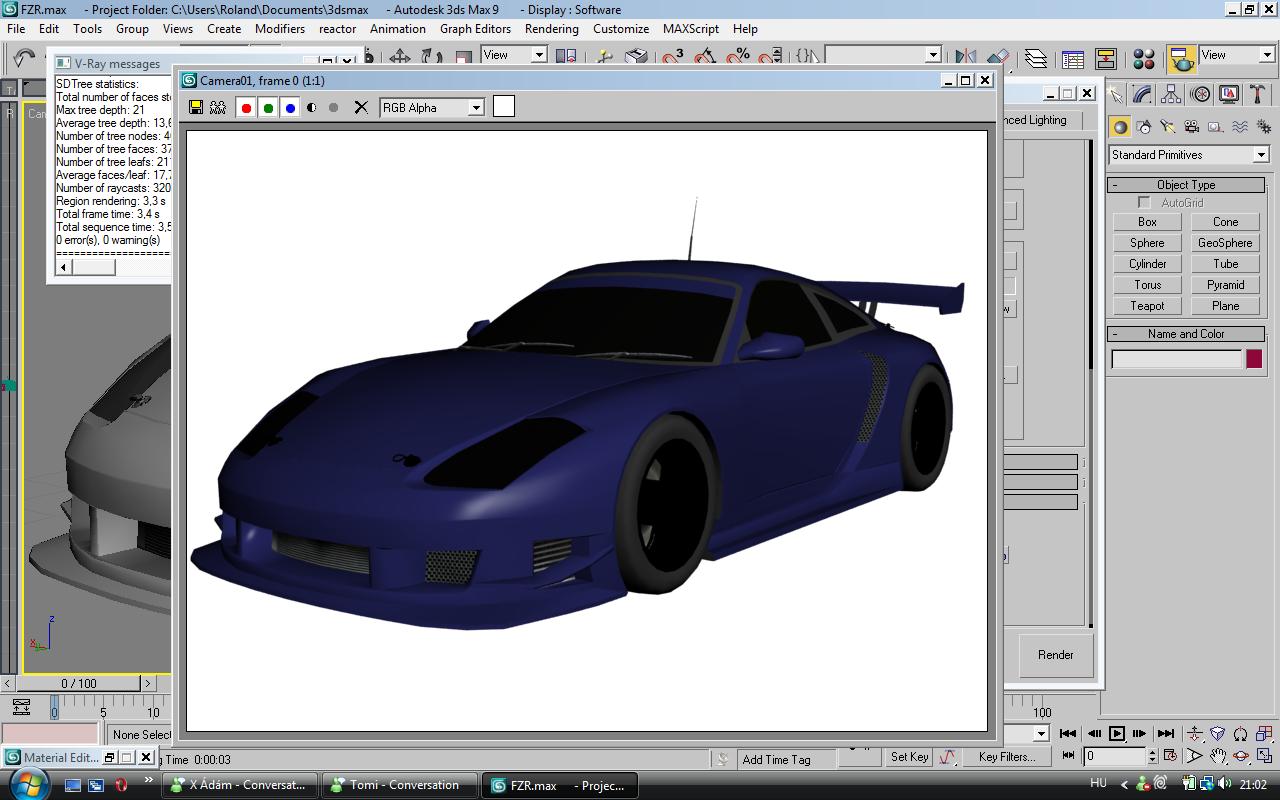This screenshot has height=800, width=1280.
Task: Enable the AutoGrid checkbox
Action: 1144,203
